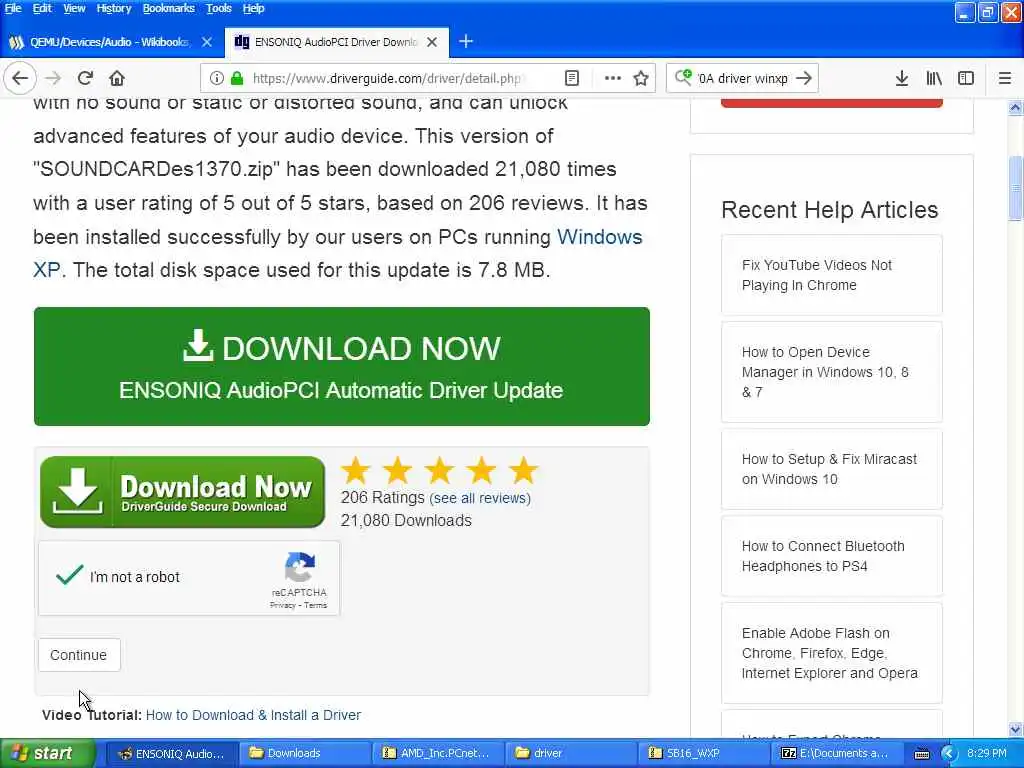Open Connect Bluetooth Headphones to PS4 article
1024x768 pixels.
(831, 556)
